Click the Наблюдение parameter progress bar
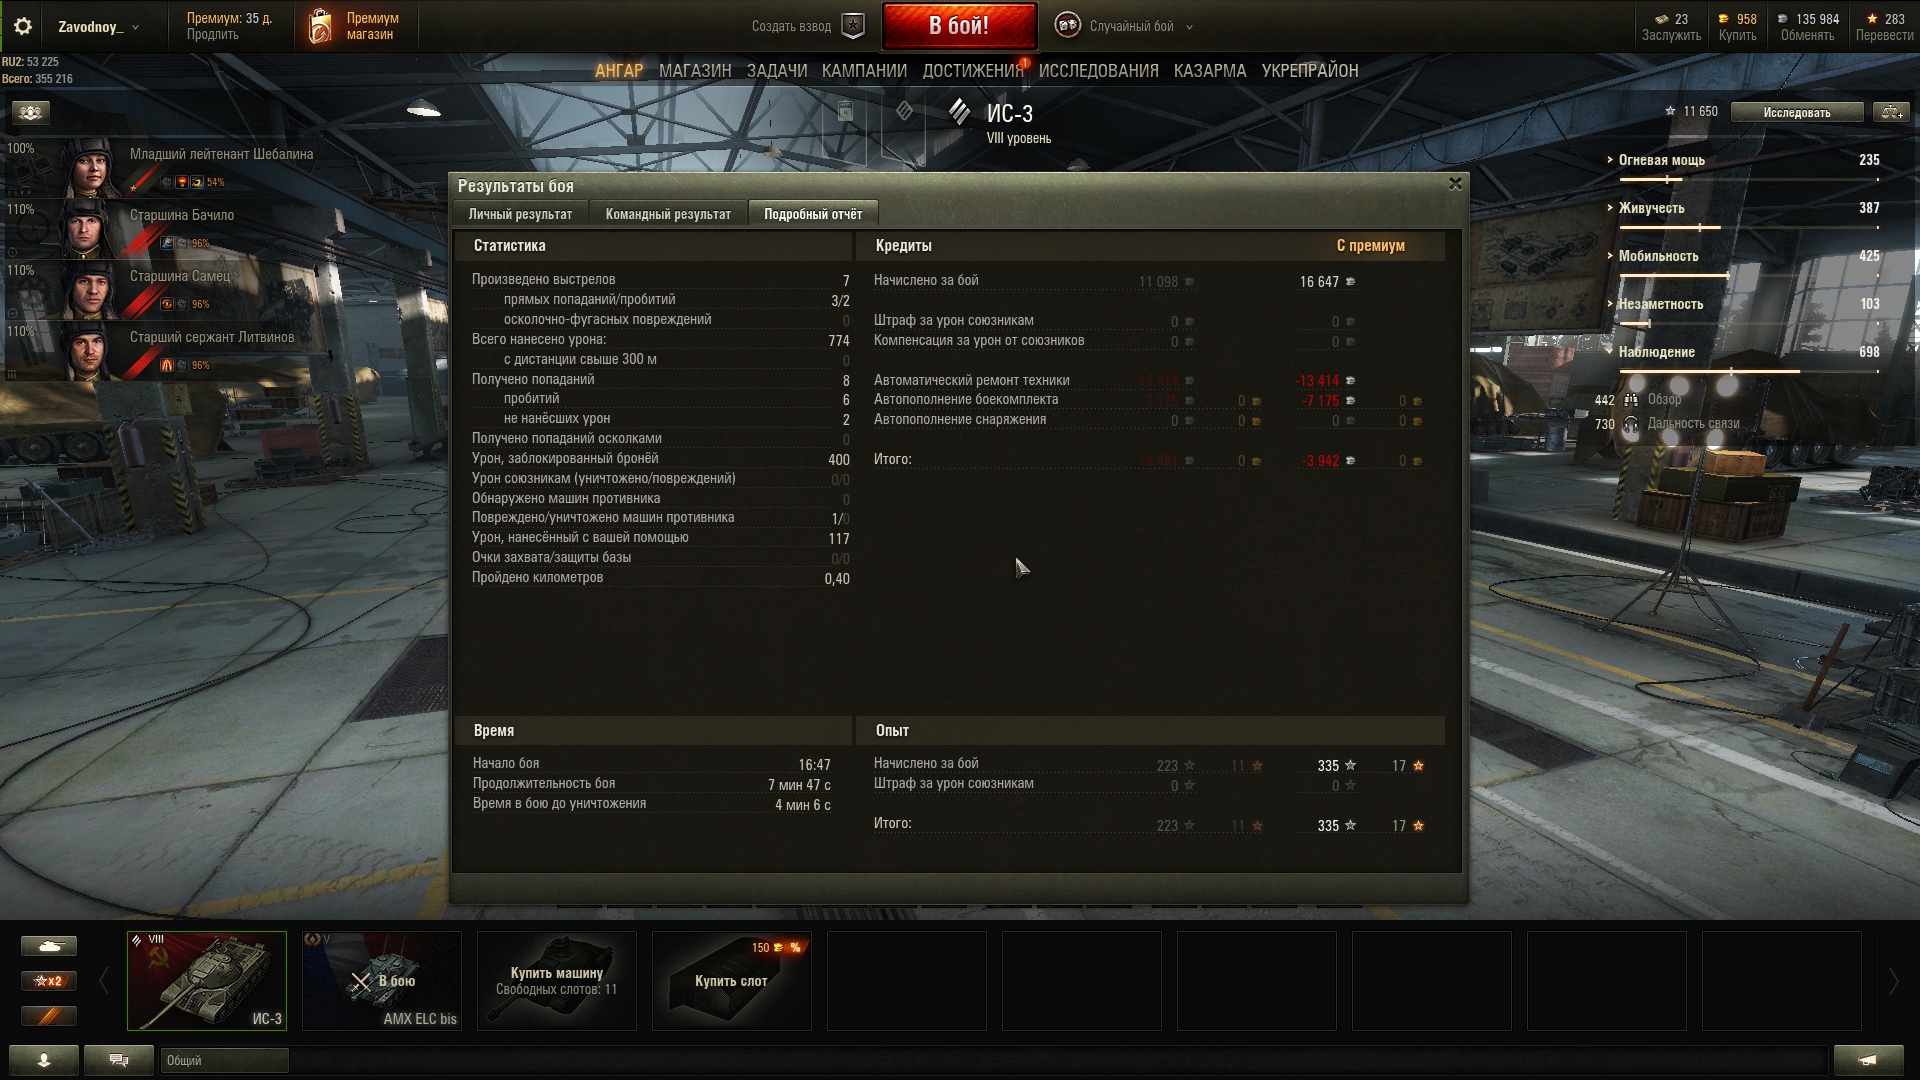The width and height of the screenshot is (1920, 1080). pyautogui.click(x=1748, y=372)
